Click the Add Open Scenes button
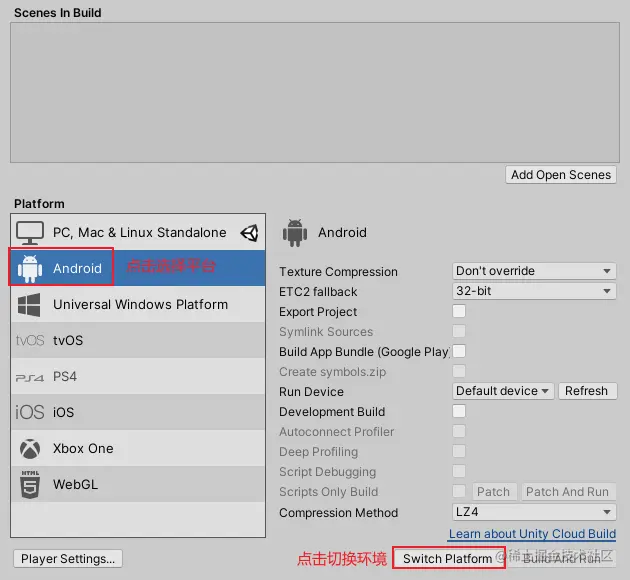Screen dimensions: 630x580 point(561,175)
